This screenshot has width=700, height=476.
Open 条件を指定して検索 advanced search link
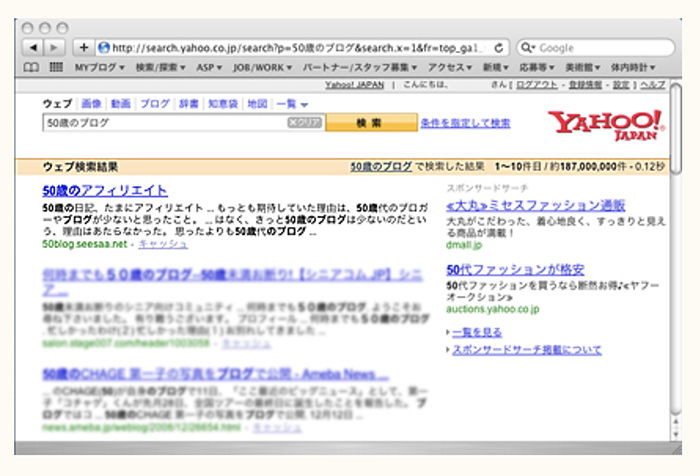466,123
